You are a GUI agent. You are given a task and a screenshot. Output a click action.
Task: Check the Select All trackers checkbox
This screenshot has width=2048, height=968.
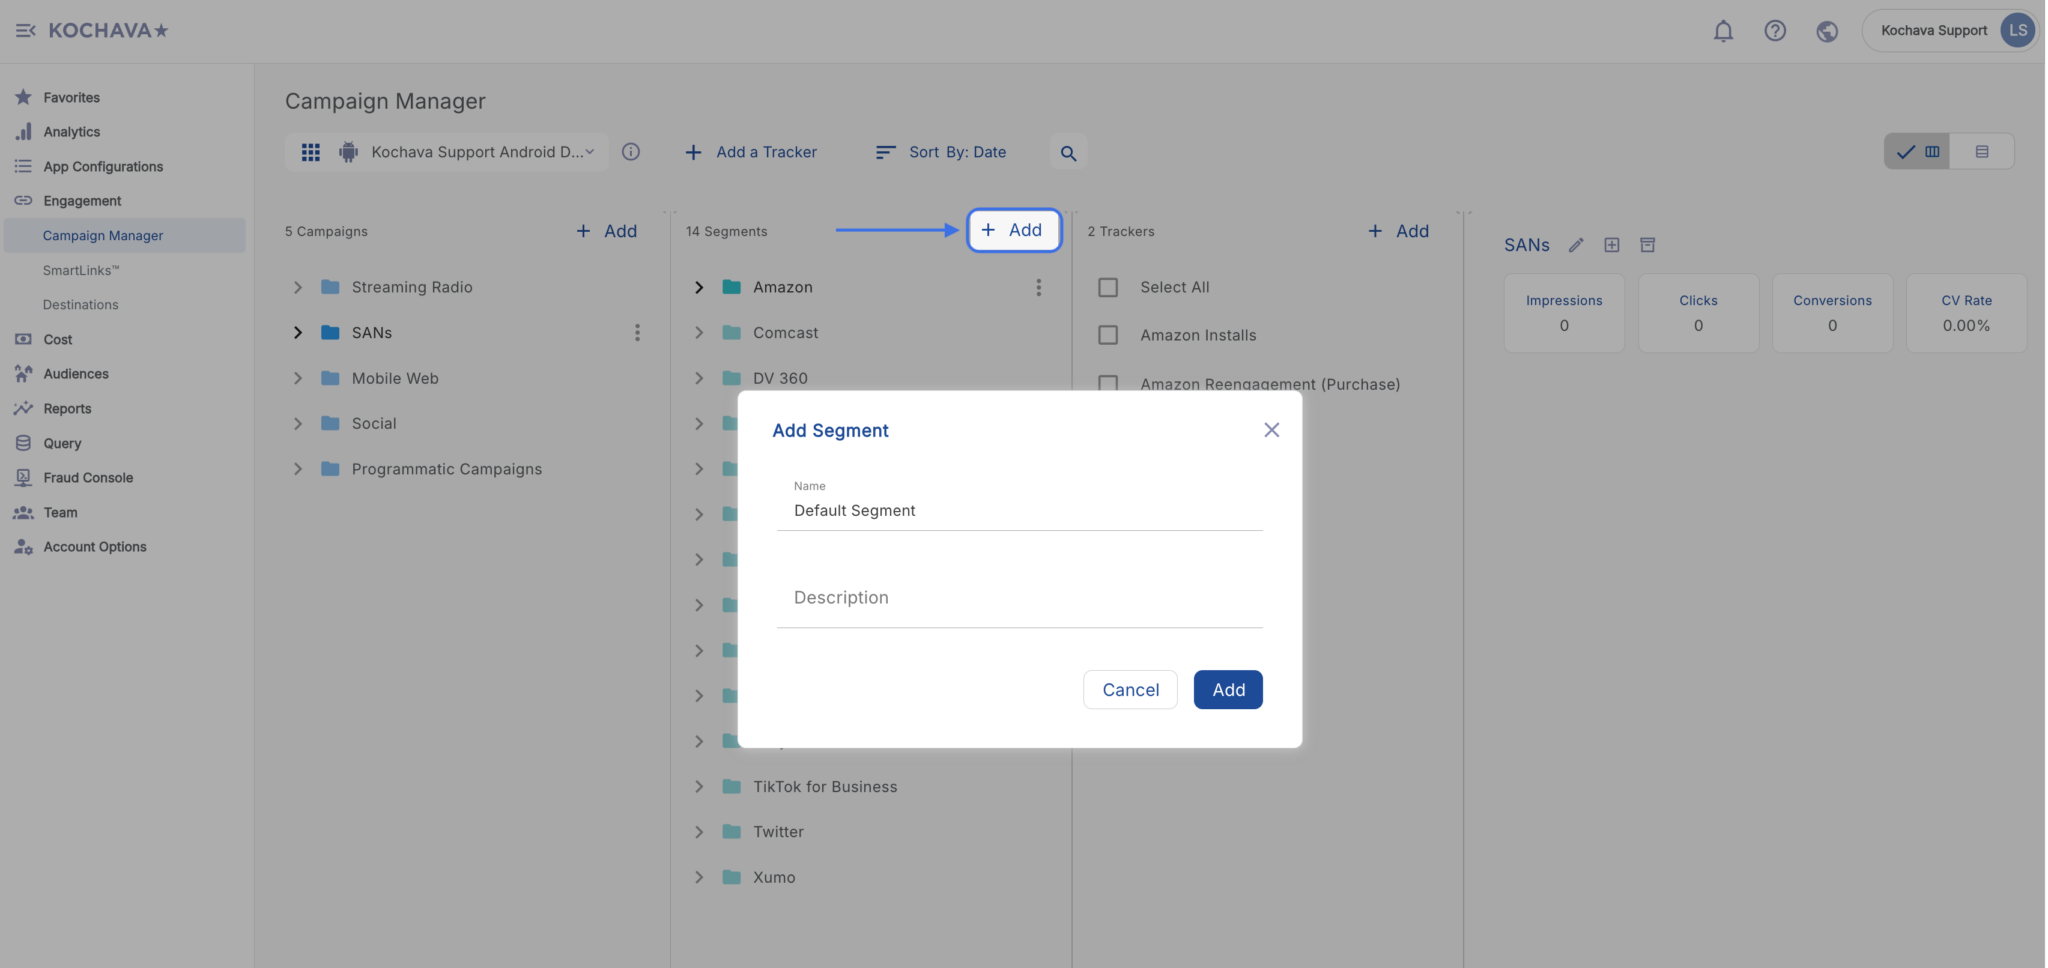click(x=1108, y=288)
